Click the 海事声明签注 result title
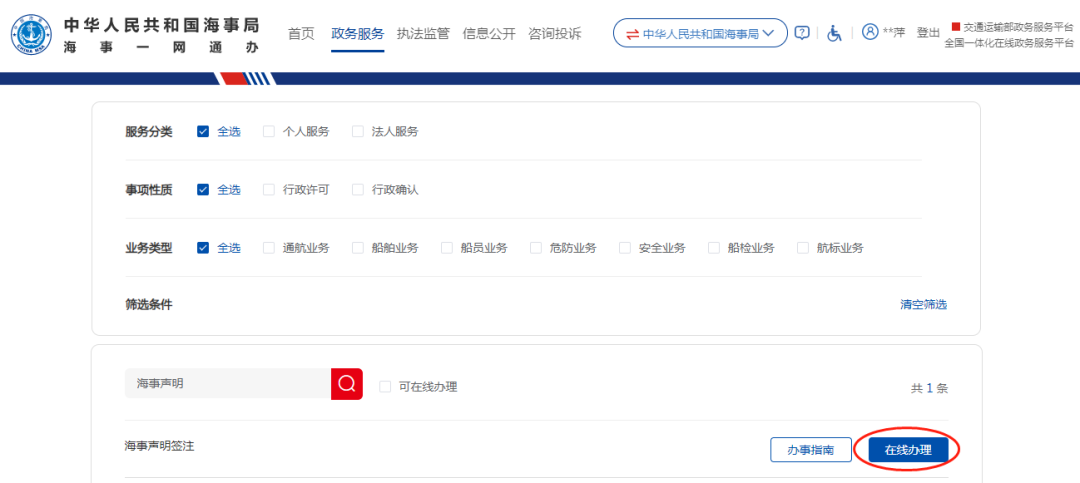Viewport: 1080px width, 483px height. [x=160, y=446]
